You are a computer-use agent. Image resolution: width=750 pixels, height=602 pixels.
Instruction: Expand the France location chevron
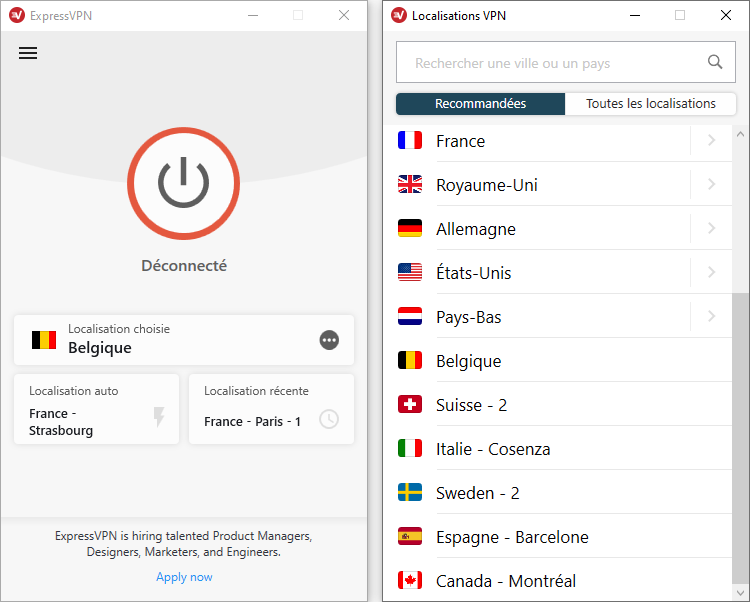coord(711,140)
